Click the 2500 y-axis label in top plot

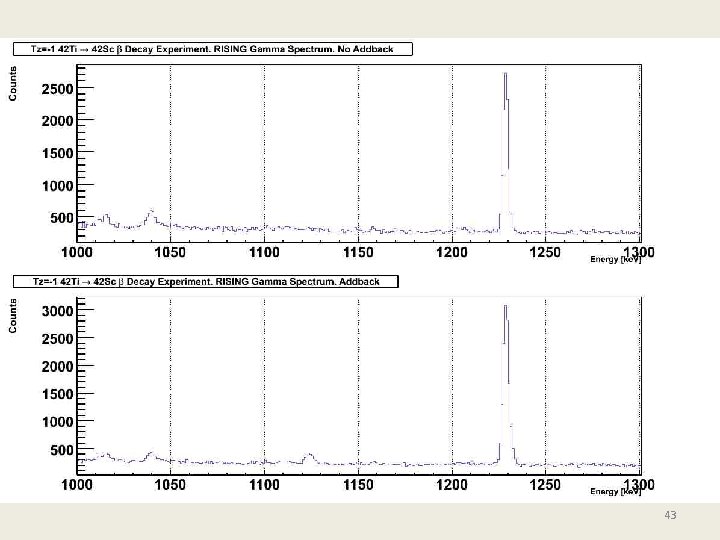[57, 89]
